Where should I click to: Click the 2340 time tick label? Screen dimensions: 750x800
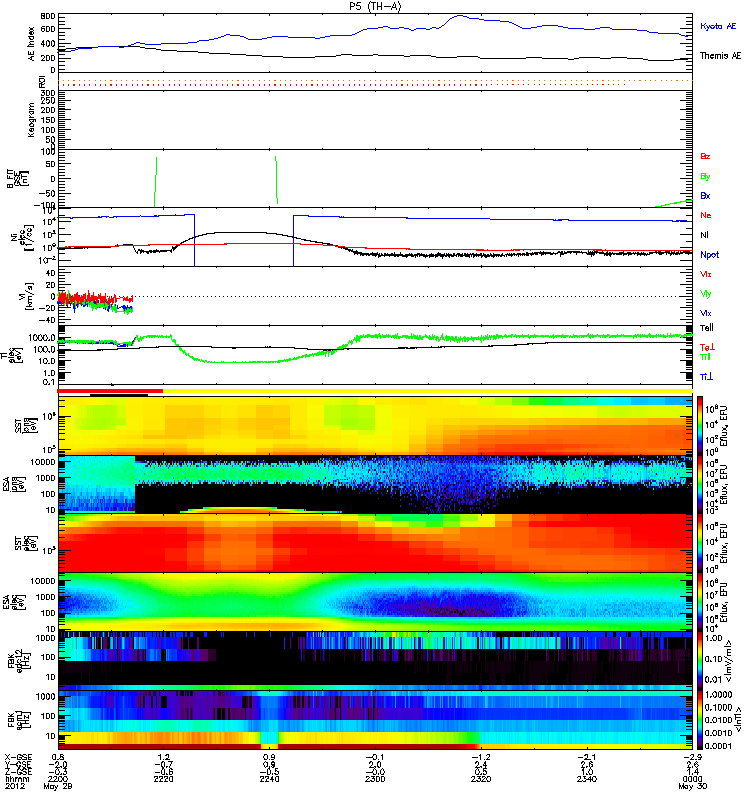click(x=586, y=779)
